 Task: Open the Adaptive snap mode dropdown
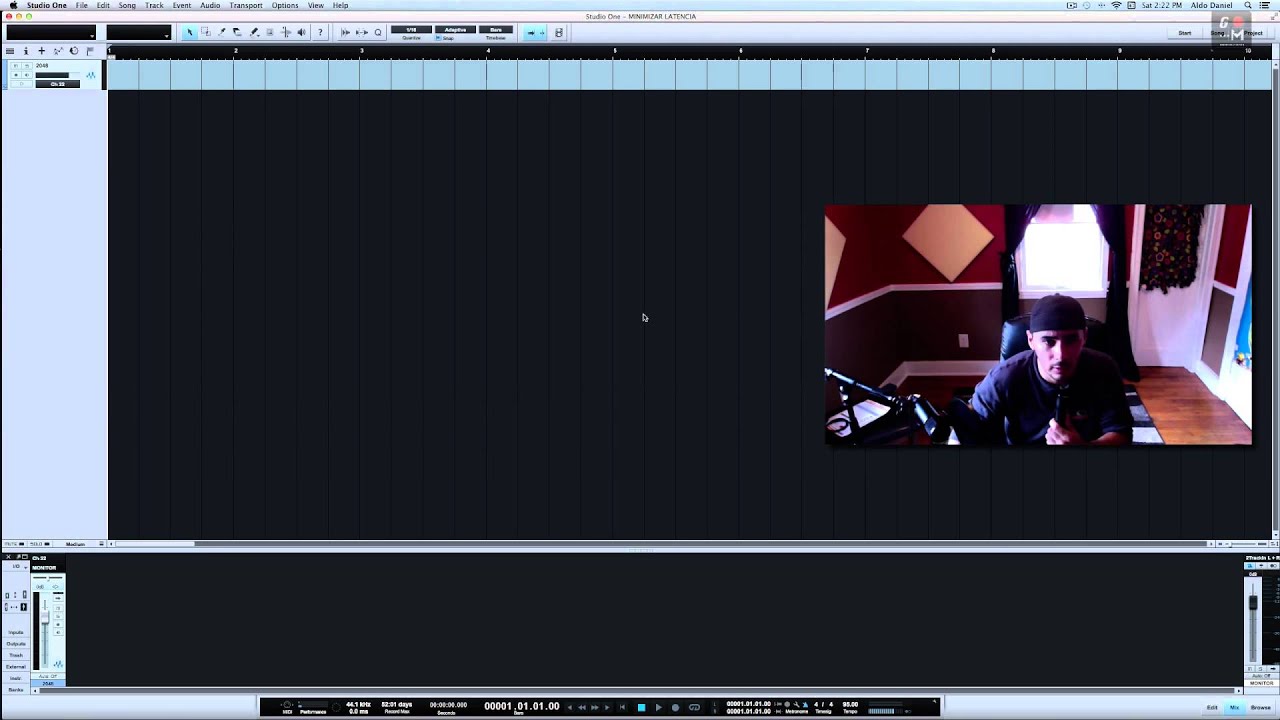pyautogui.click(x=455, y=30)
